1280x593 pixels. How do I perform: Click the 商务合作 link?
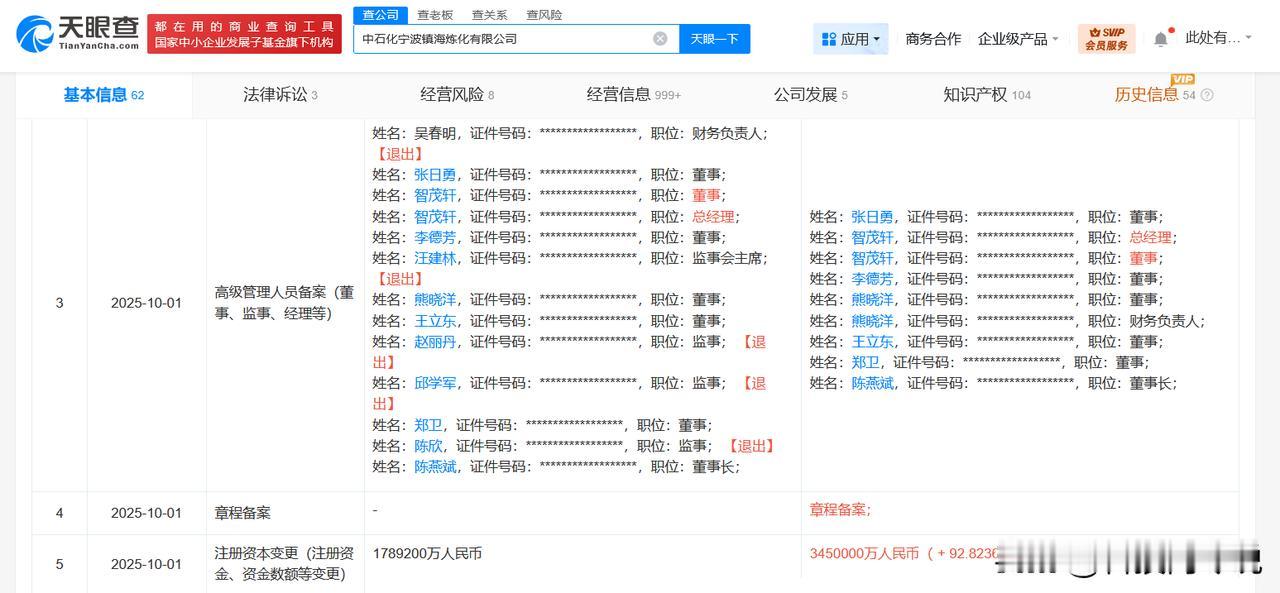(933, 39)
